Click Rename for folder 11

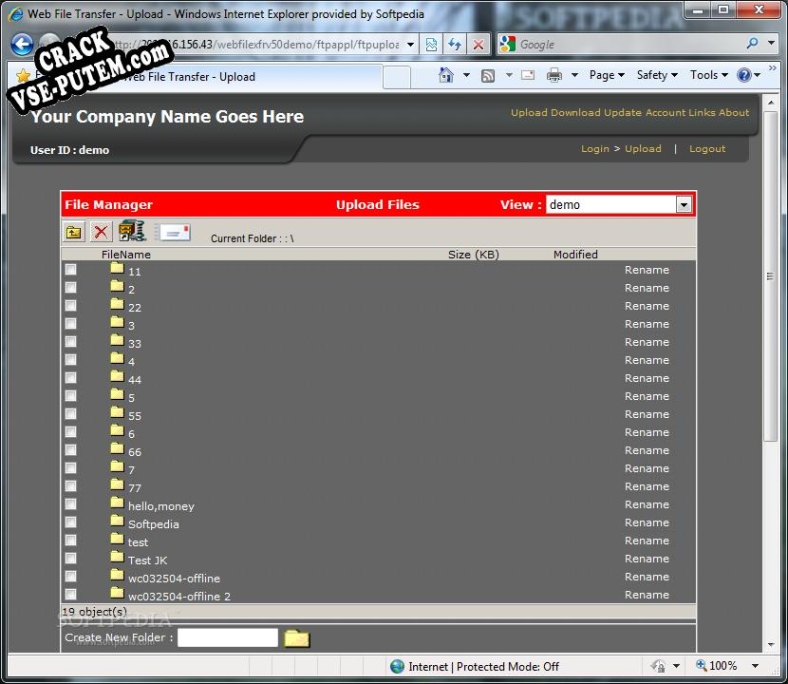pyautogui.click(x=647, y=270)
